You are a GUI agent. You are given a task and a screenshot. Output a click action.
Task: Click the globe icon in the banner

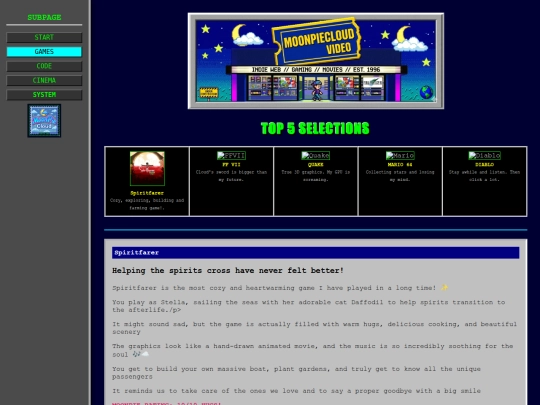point(426,92)
